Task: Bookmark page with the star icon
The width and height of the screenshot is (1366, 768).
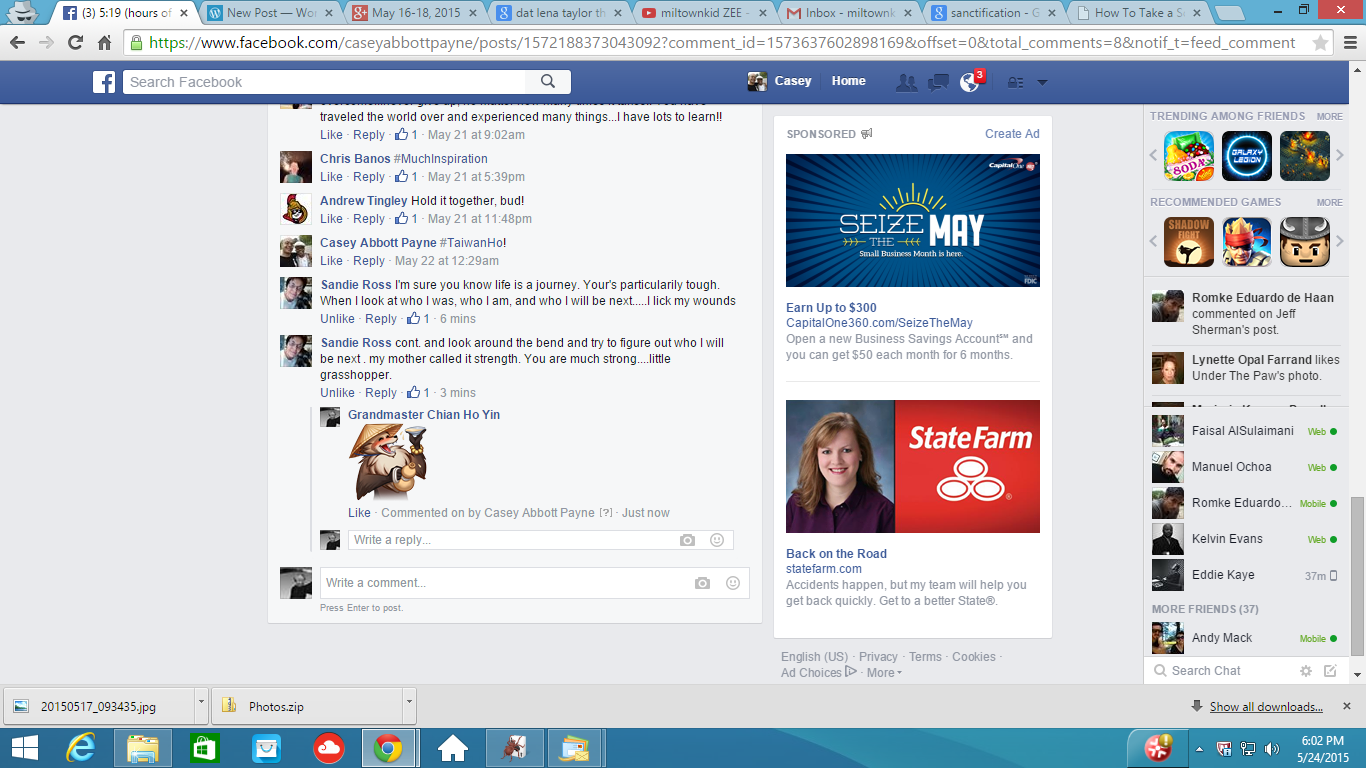Action: [1320, 43]
